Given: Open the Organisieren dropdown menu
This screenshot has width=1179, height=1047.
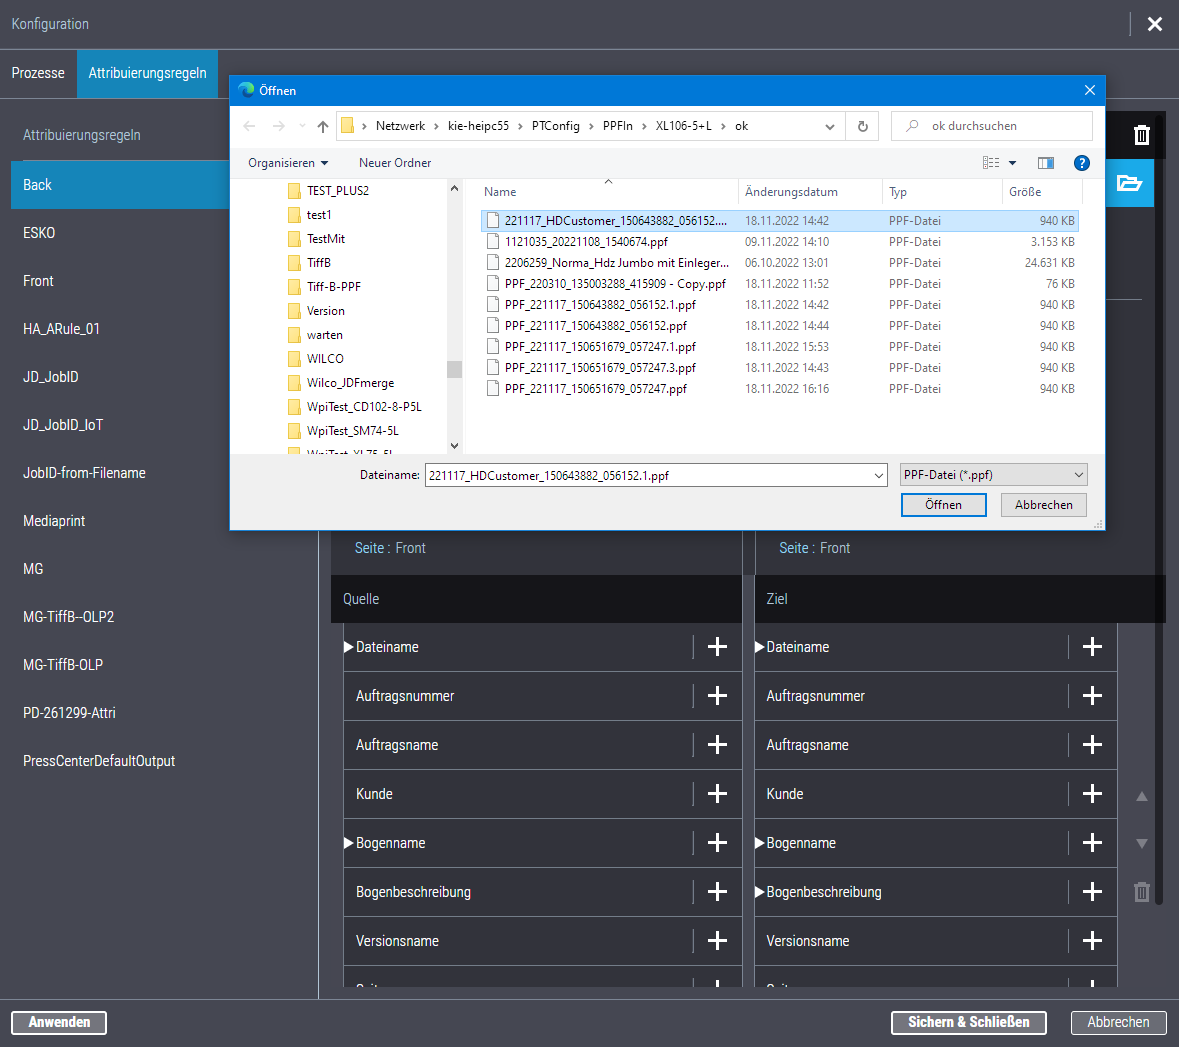Looking at the screenshot, I should point(288,163).
